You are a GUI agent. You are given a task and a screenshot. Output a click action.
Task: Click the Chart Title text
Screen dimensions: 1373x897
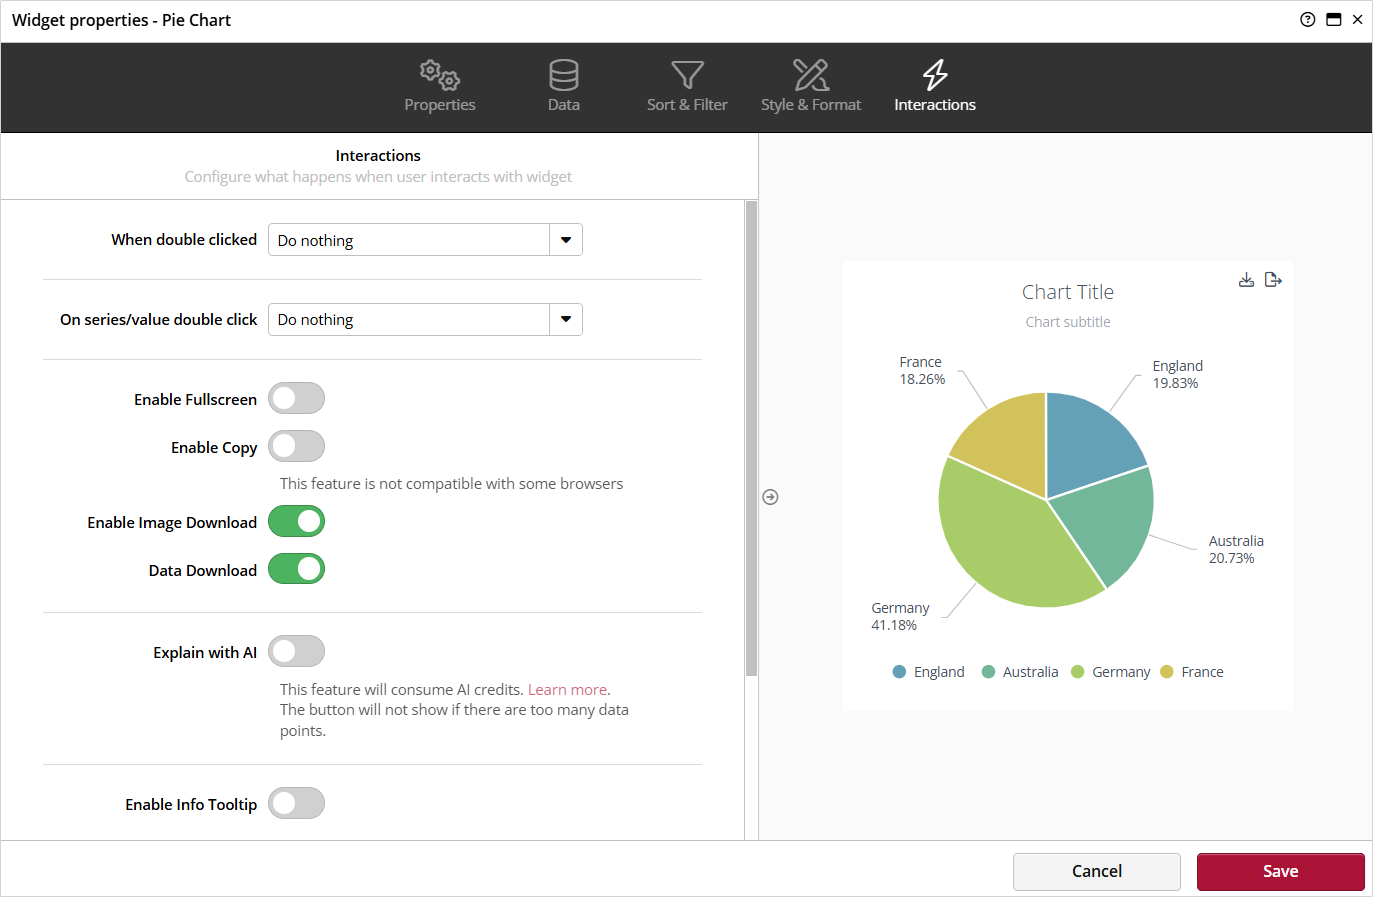pyautogui.click(x=1067, y=292)
